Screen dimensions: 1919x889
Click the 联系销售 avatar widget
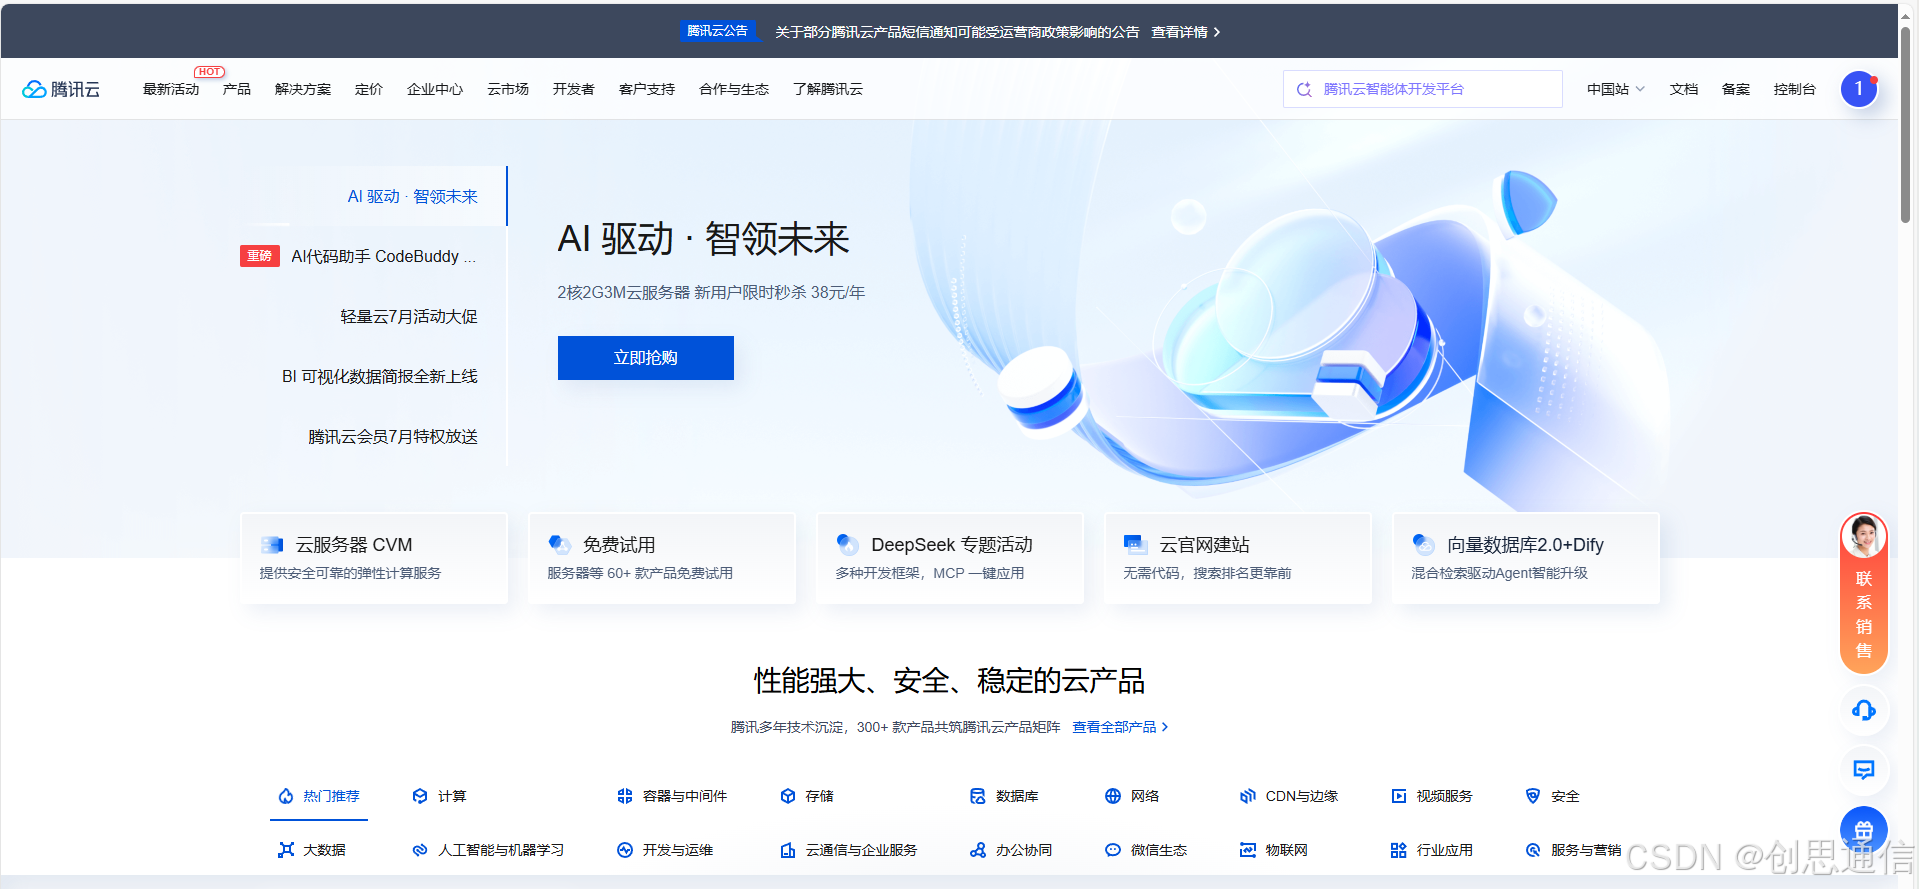pos(1864,593)
